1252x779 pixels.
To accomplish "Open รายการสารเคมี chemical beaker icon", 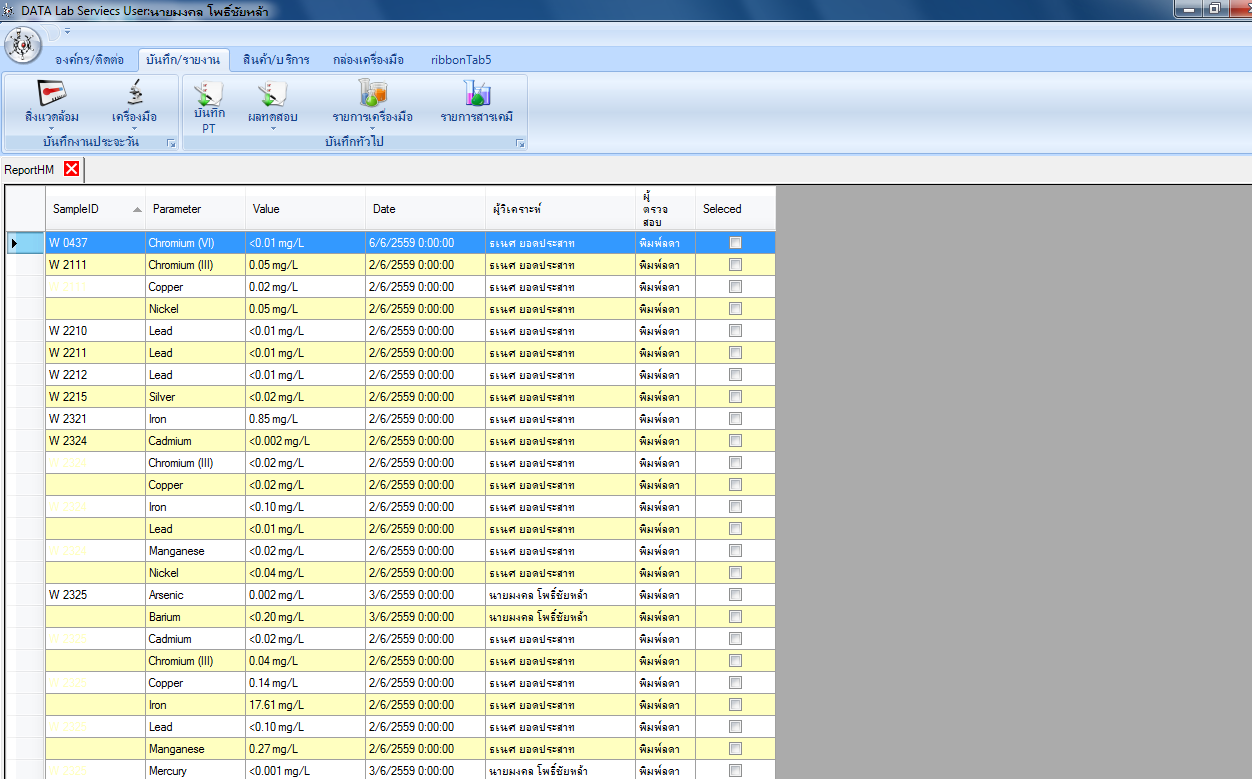I will click(x=477, y=95).
